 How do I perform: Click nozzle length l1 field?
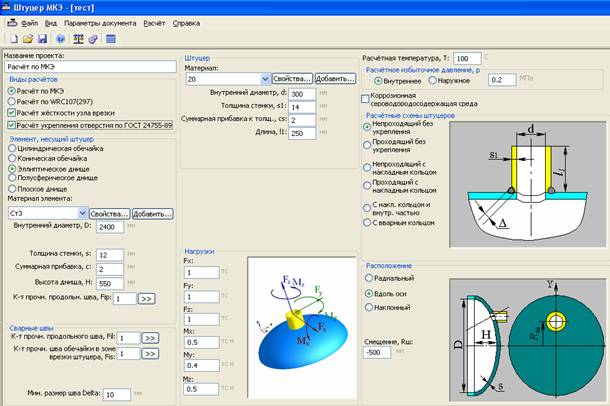click(x=302, y=133)
